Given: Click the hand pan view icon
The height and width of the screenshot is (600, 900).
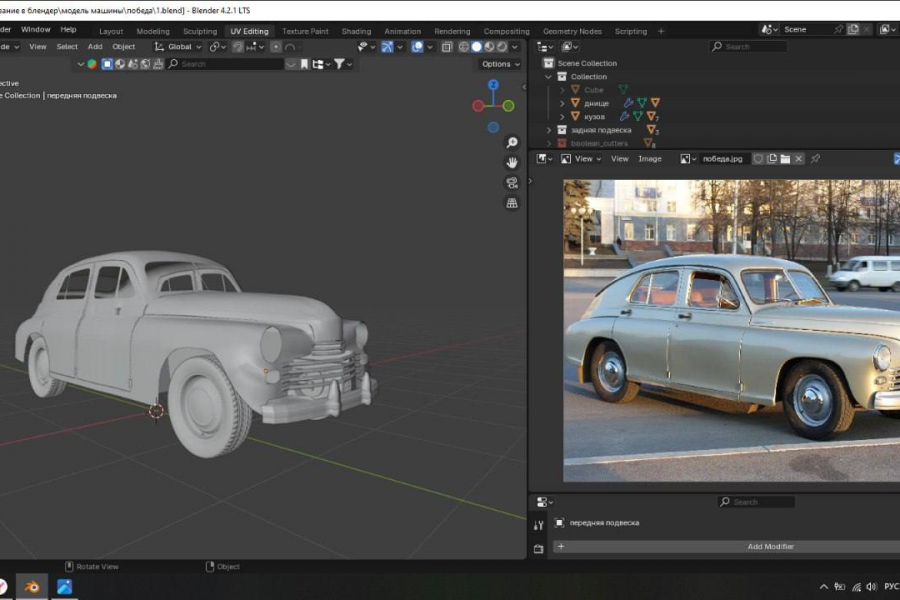Looking at the screenshot, I should (x=512, y=162).
